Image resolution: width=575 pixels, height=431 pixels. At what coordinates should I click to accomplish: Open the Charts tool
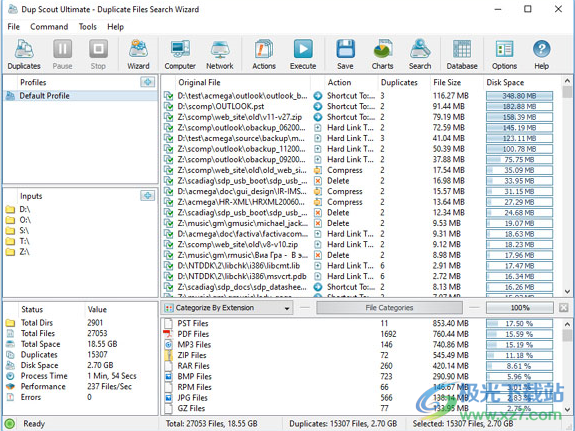click(382, 54)
